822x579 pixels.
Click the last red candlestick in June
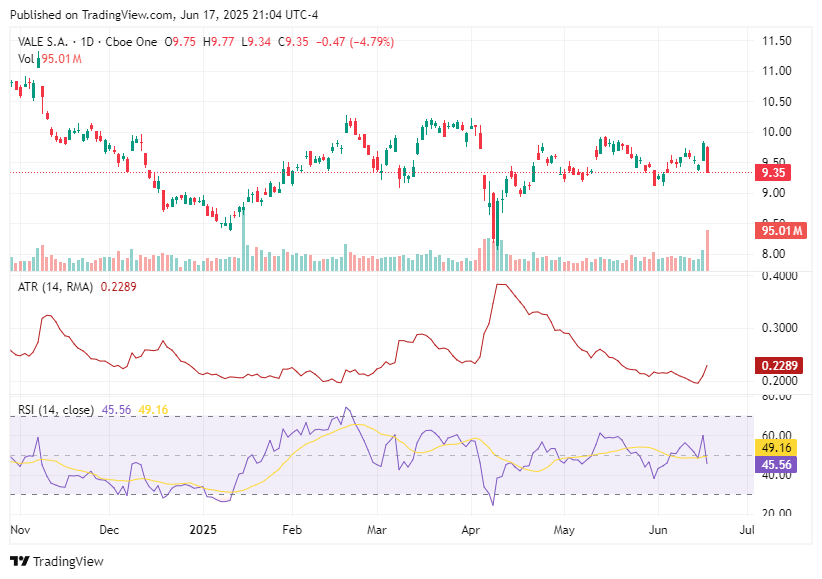coord(708,159)
